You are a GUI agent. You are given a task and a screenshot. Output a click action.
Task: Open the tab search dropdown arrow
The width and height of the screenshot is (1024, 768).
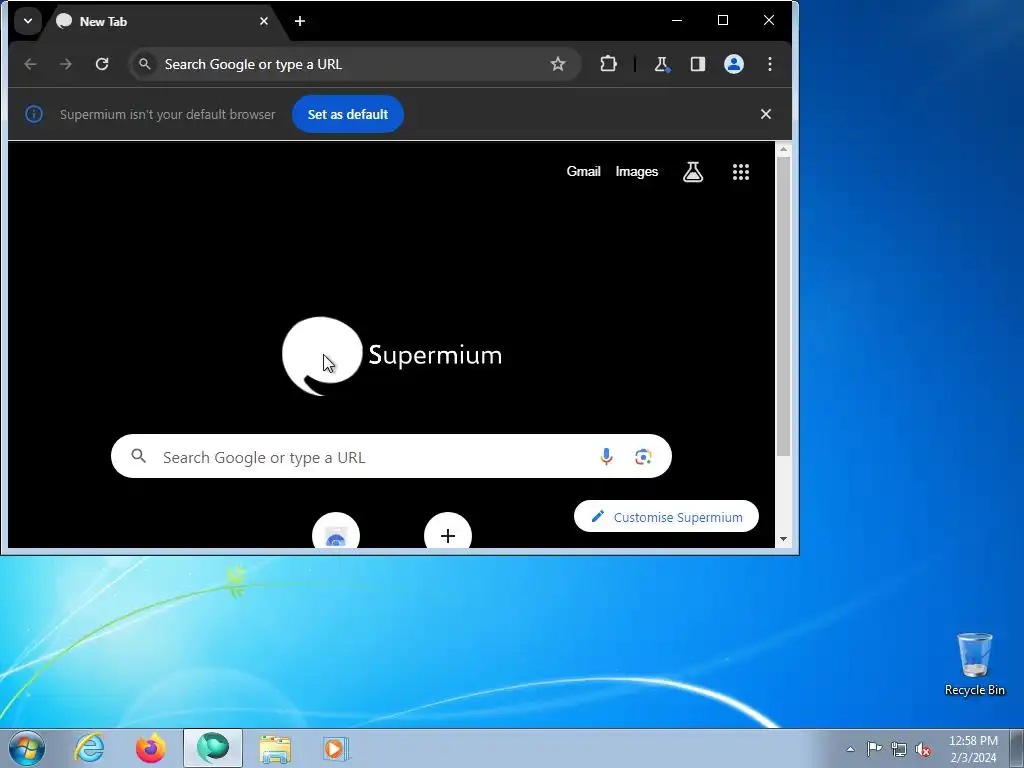27,21
